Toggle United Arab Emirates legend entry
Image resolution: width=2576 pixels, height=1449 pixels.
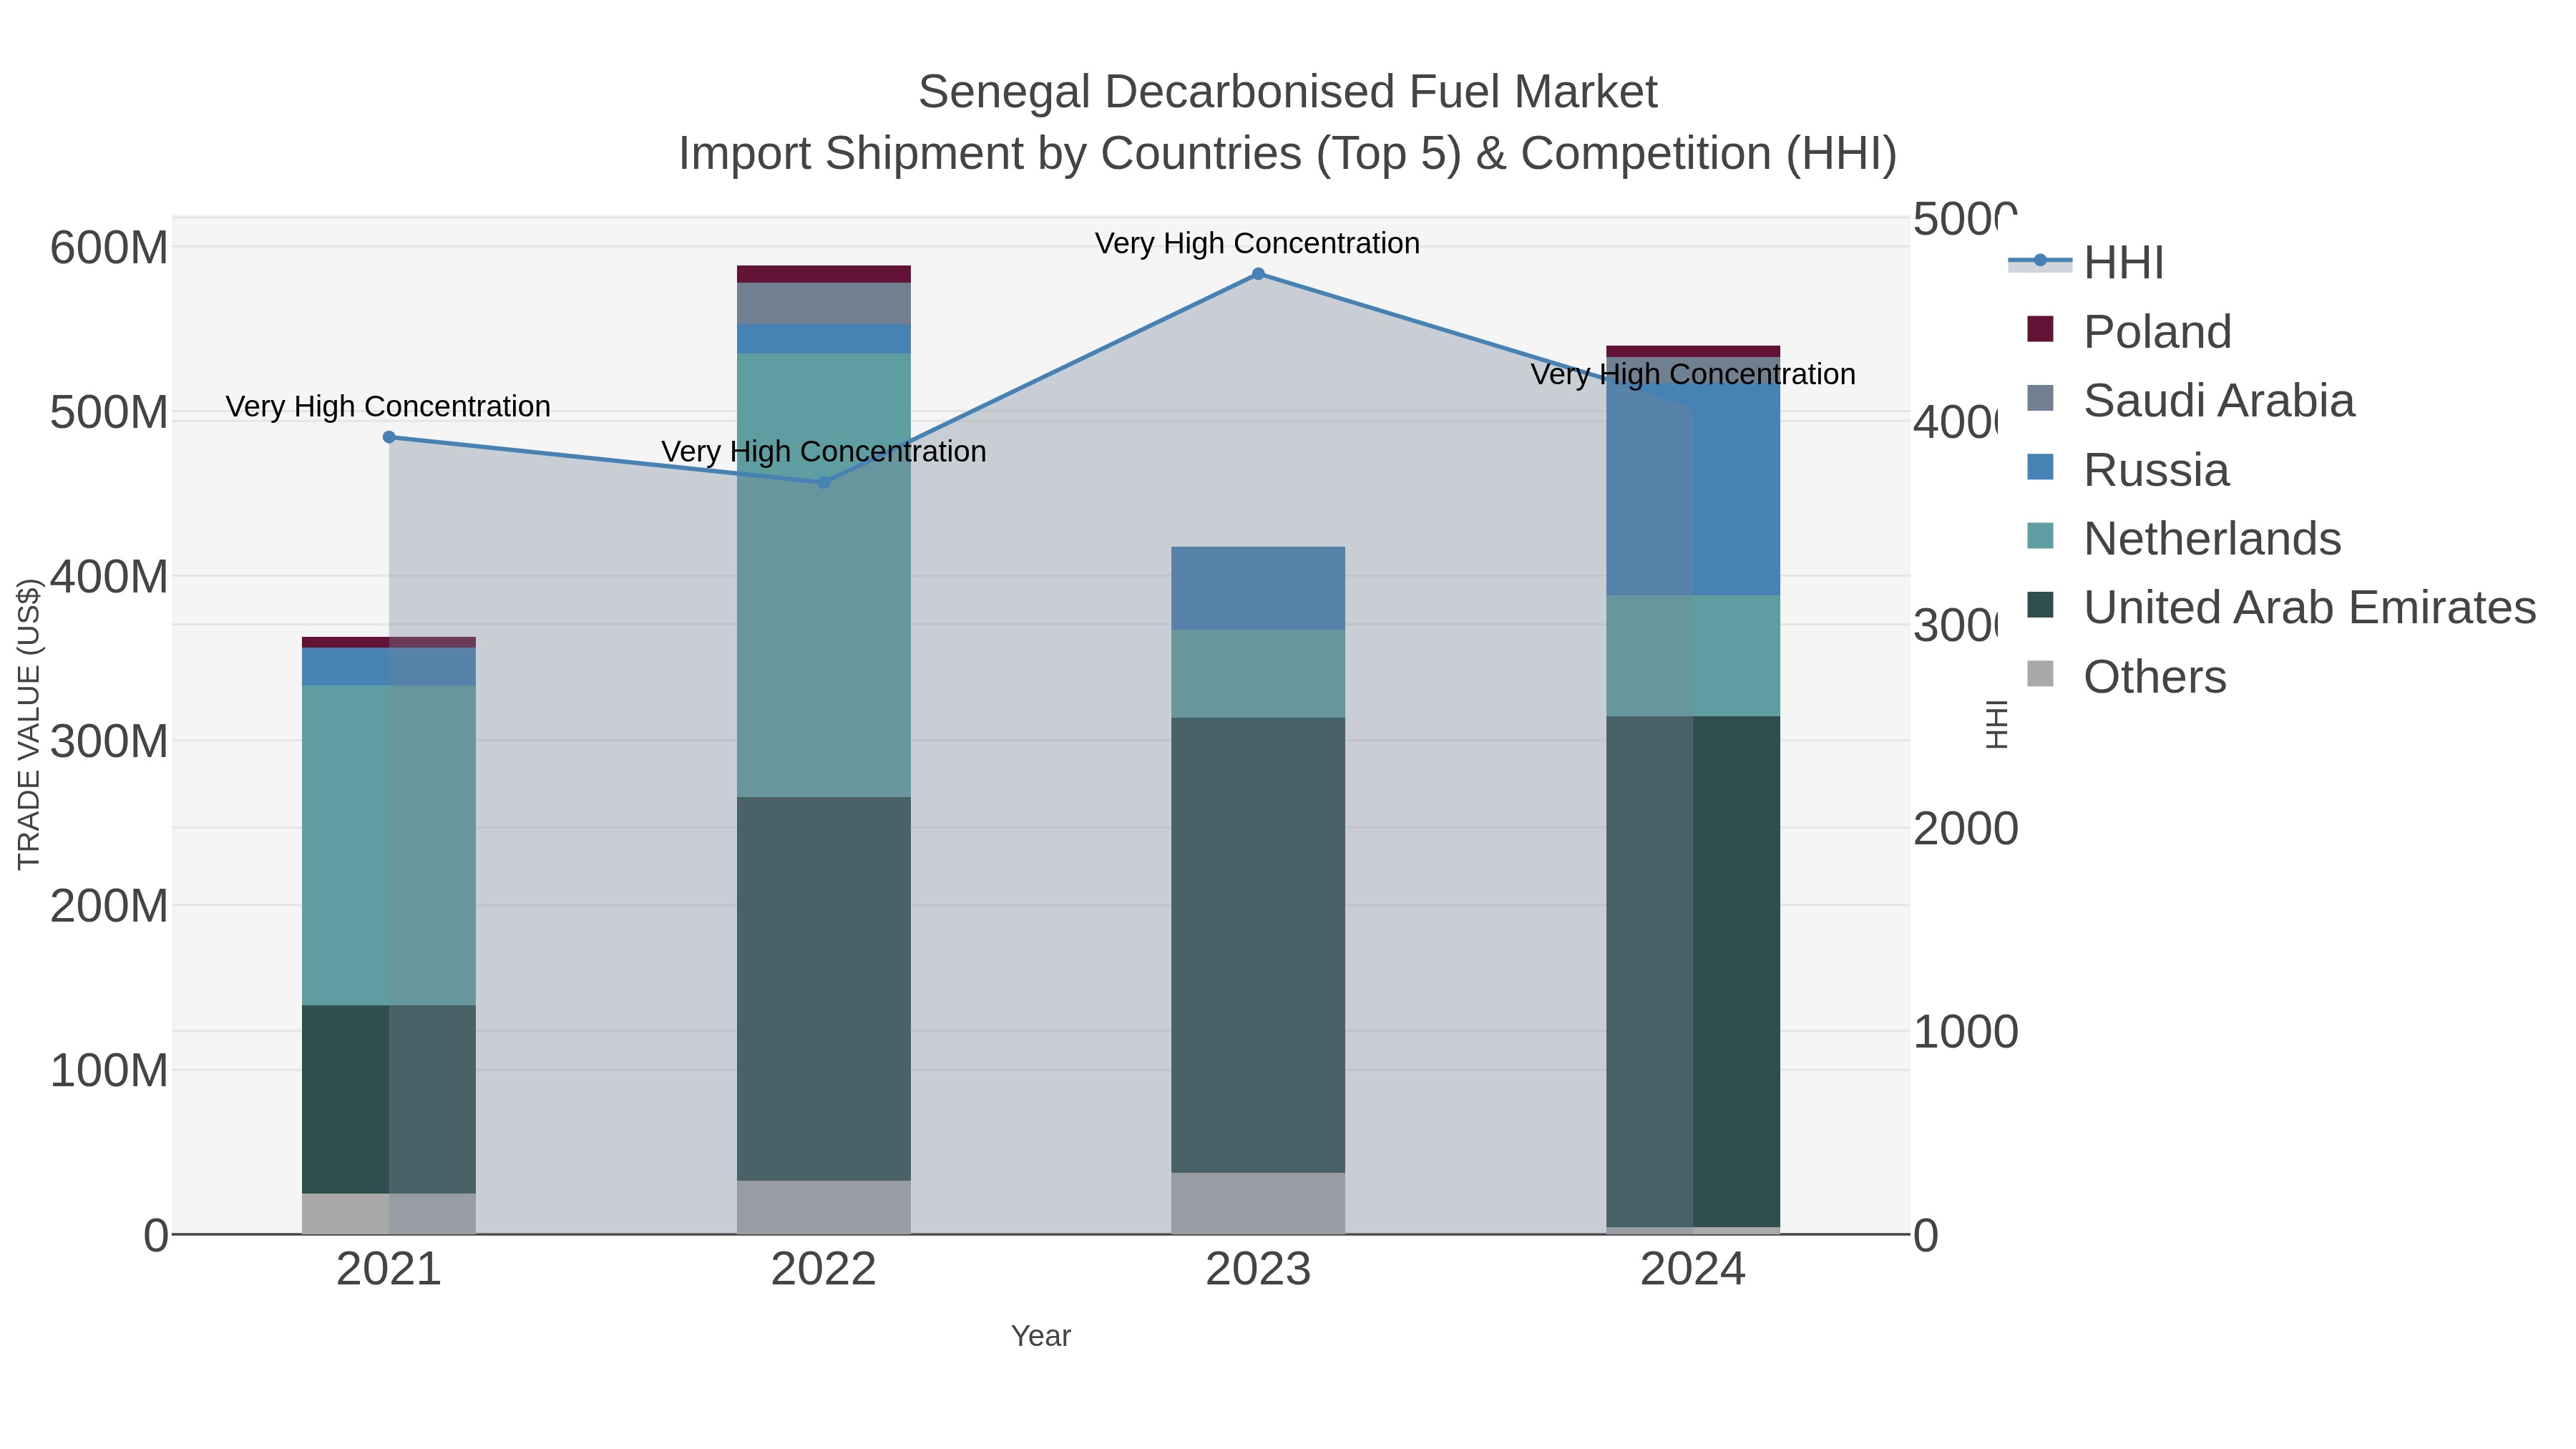[2281, 607]
